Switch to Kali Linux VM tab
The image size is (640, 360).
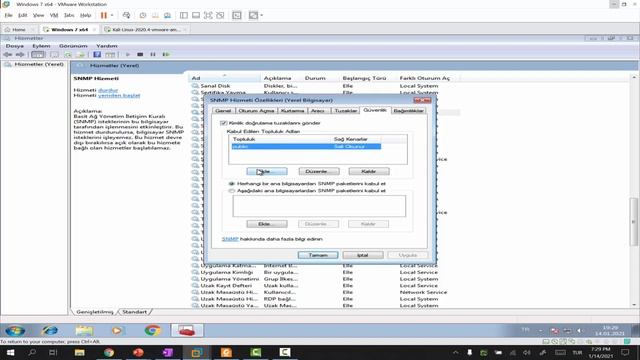coord(146,30)
